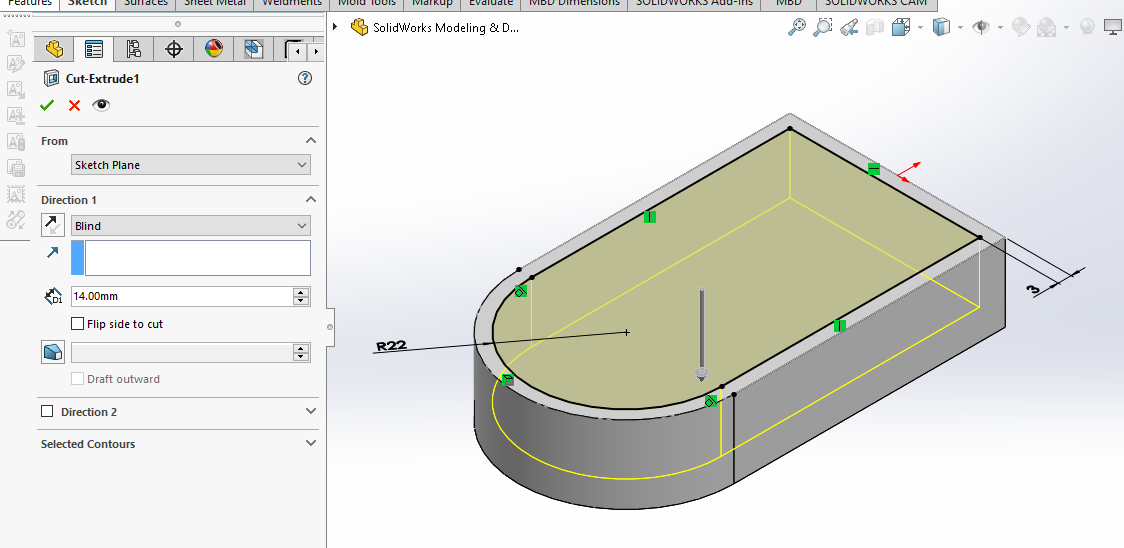
Task: Confirm the cut with the green checkmark
Action: 47,105
